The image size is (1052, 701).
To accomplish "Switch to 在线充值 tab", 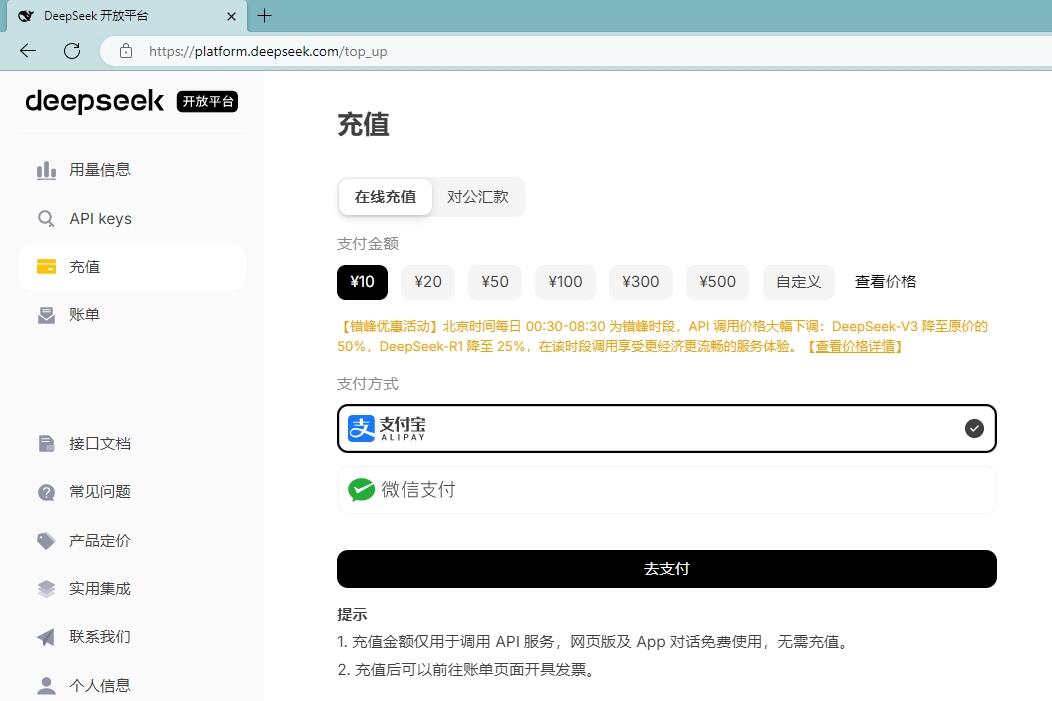I will point(385,197).
